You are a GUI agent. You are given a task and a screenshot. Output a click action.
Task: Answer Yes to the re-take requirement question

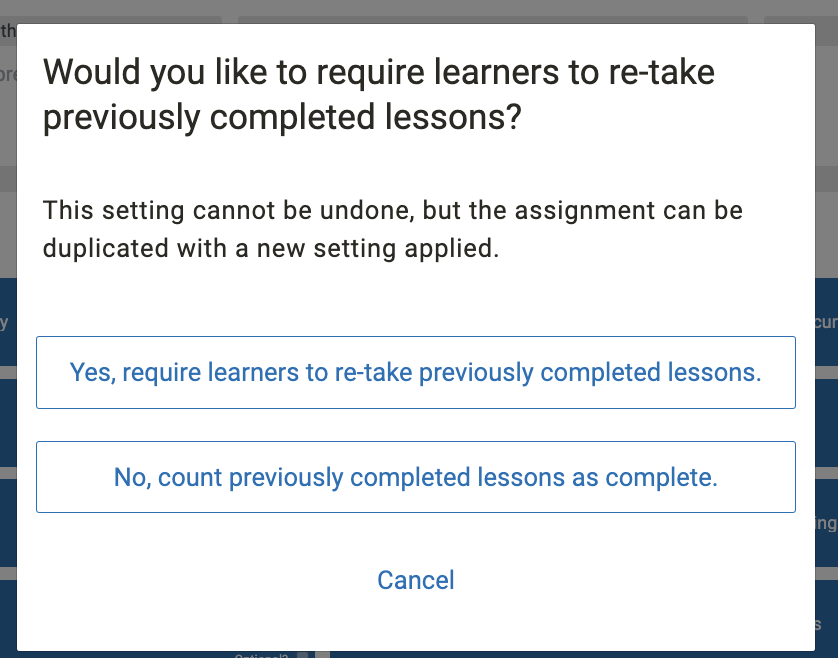click(416, 373)
